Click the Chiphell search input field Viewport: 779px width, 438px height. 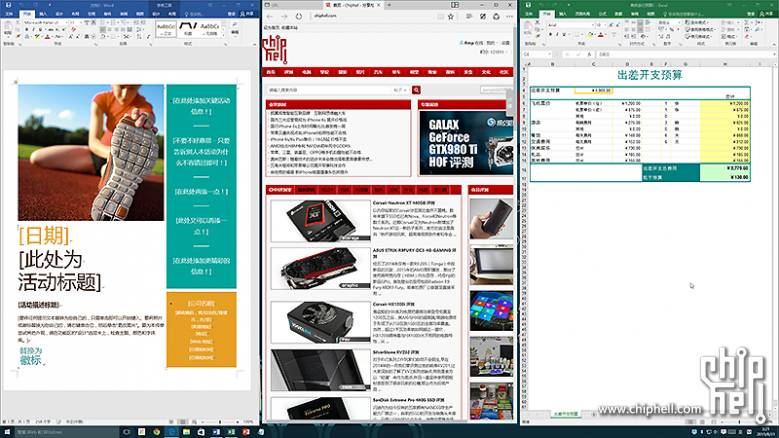click(330, 90)
